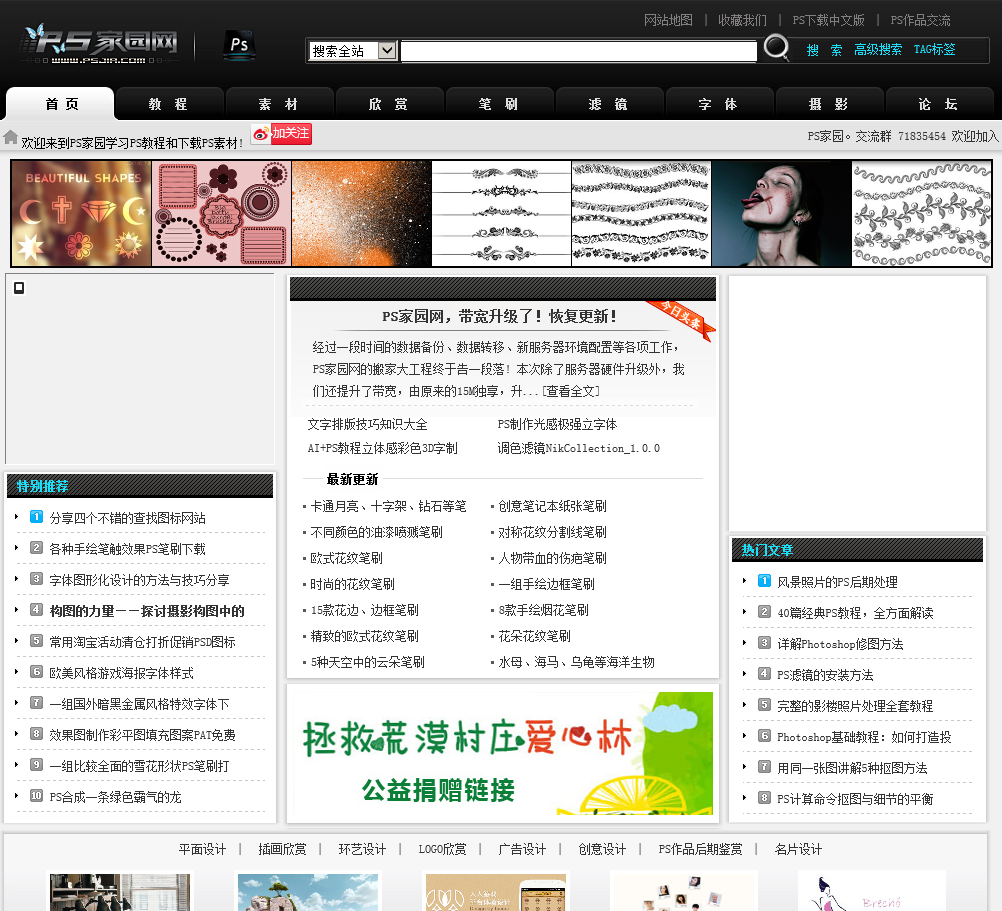Open recommended item 10 PS合成一条绿色霸气的龙

116,797
